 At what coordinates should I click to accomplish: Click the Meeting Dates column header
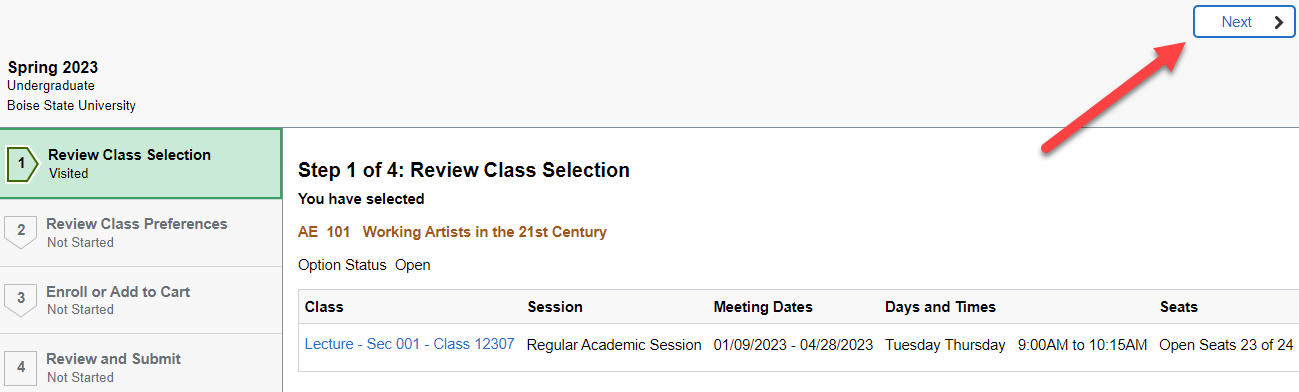pyautogui.click(x=763, y=307)
